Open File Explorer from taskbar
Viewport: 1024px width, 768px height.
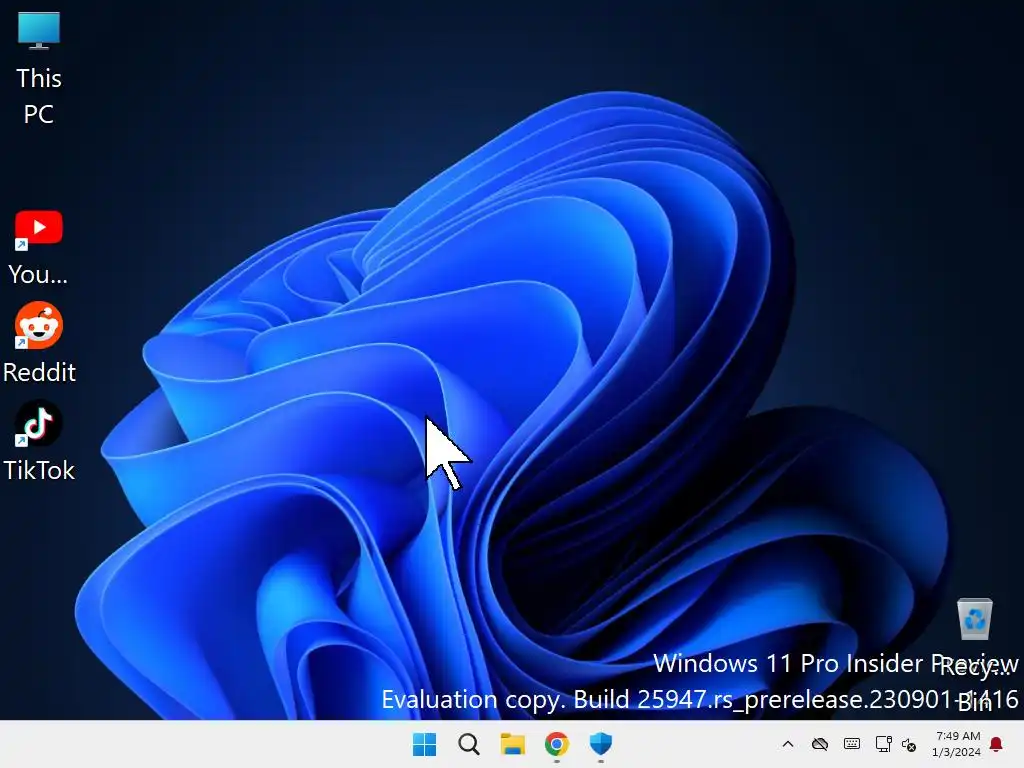pos(513,744)
